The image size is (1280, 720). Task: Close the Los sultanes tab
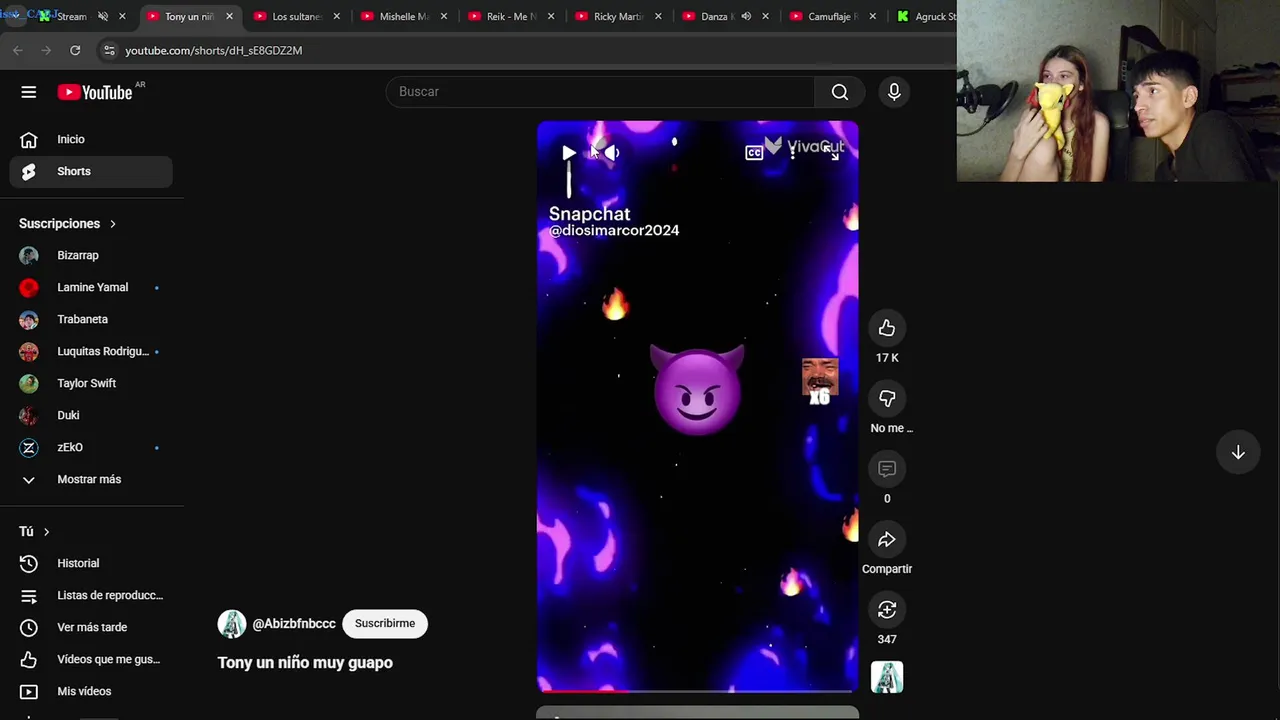pos(336,16)
